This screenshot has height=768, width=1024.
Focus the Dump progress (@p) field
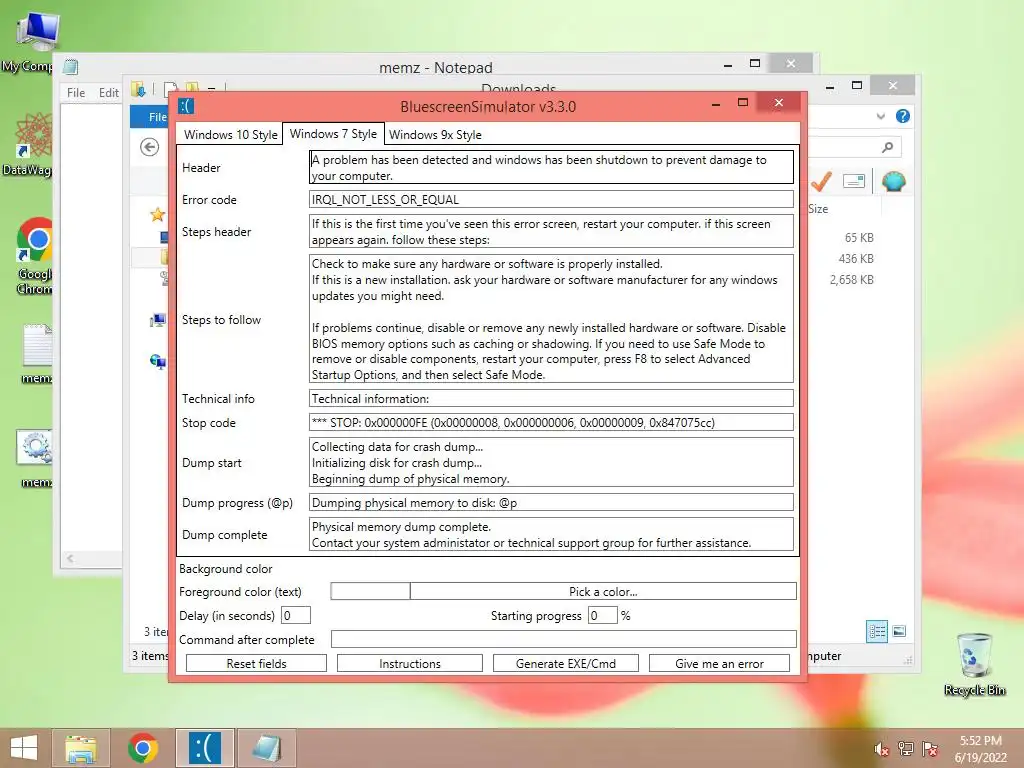551,502
